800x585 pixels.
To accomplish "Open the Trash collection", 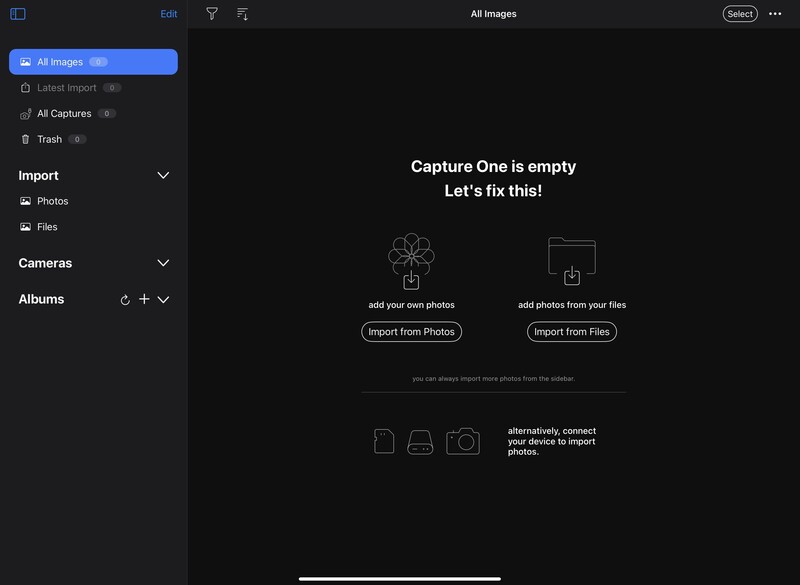I will coord(93,139).
